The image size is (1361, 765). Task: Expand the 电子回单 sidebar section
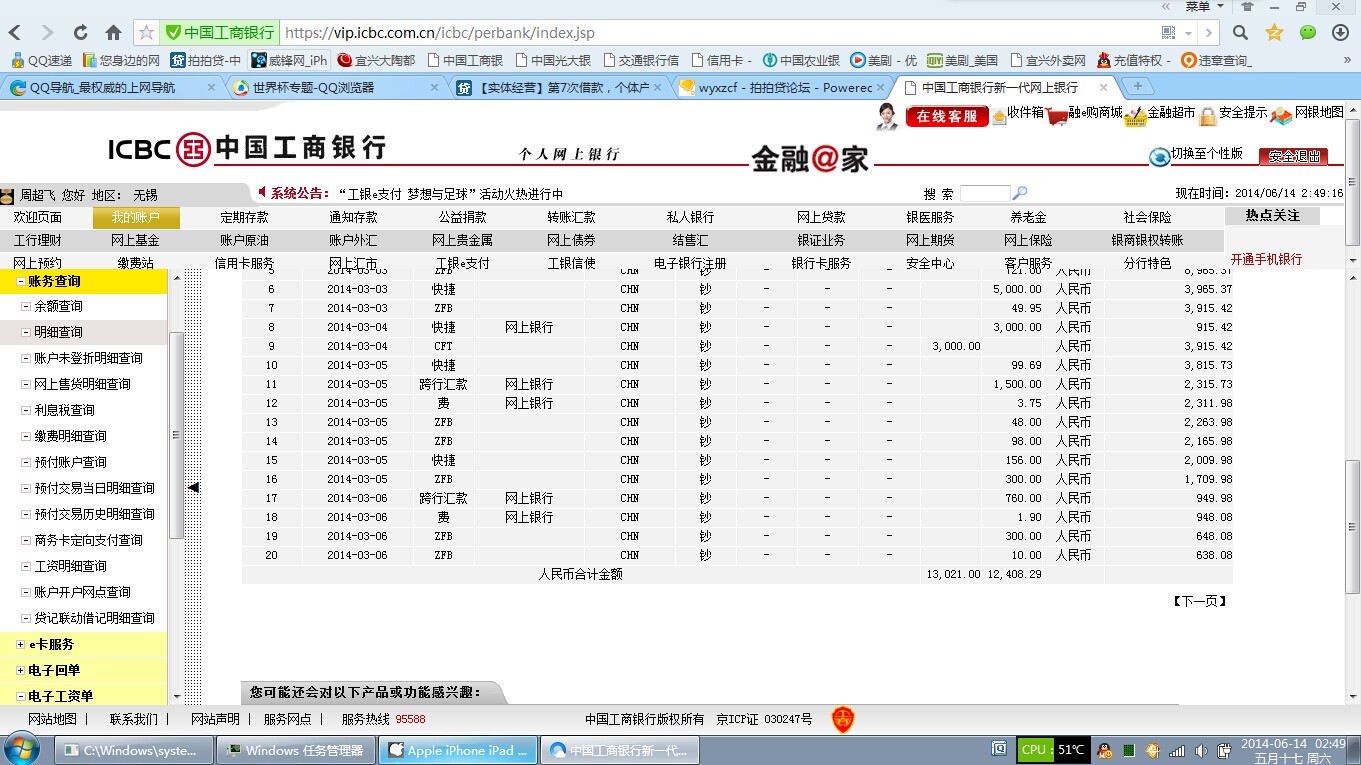click(x=21, y=671)
